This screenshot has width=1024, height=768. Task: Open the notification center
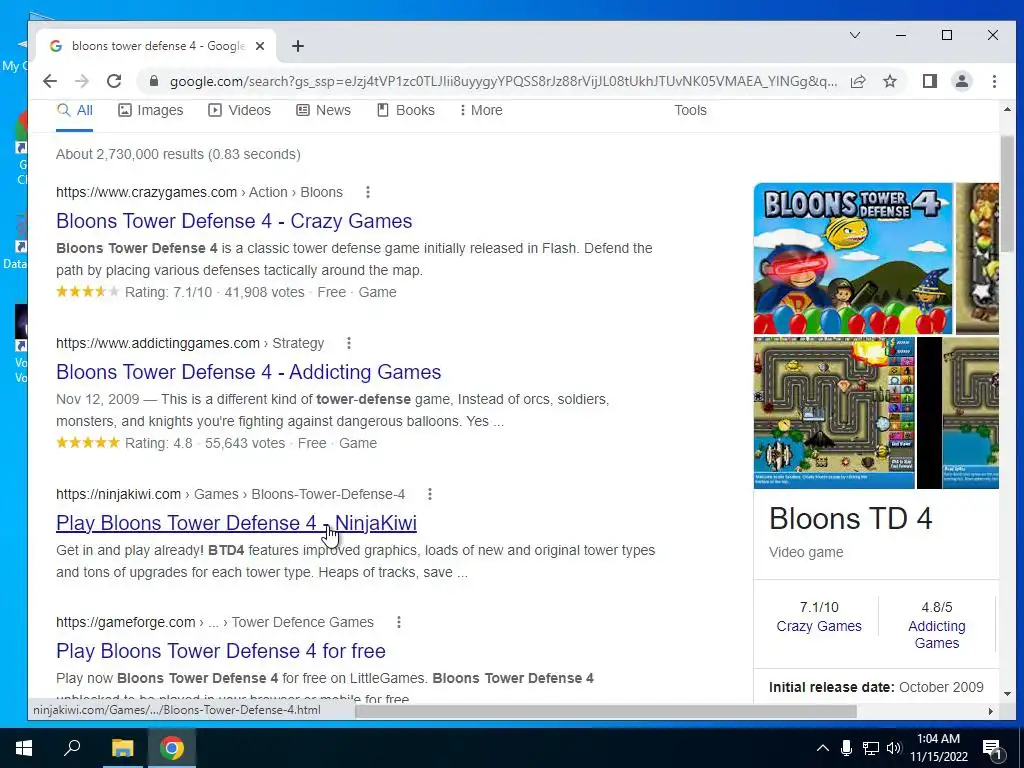point(993,748)
